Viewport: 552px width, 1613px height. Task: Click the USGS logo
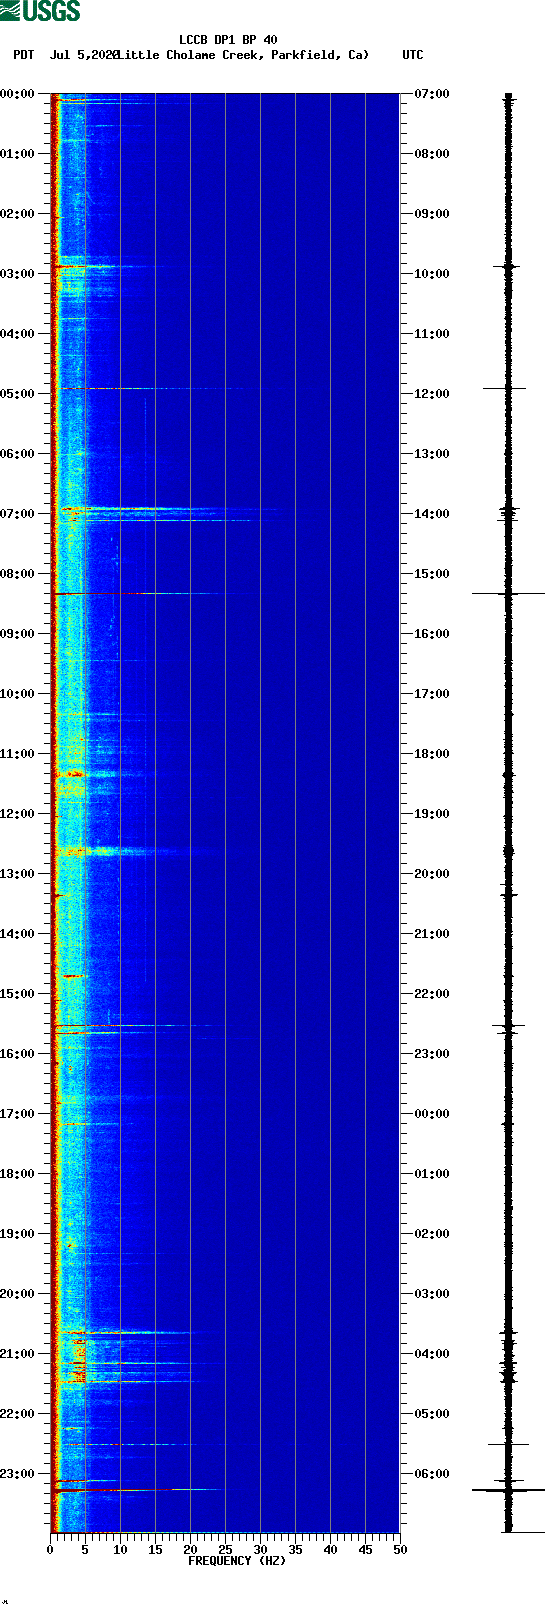(40, 11)
